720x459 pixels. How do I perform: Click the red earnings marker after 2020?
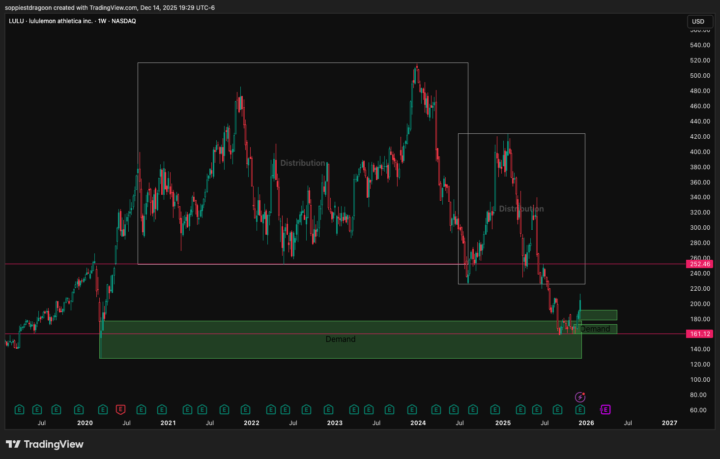[120, 409]
